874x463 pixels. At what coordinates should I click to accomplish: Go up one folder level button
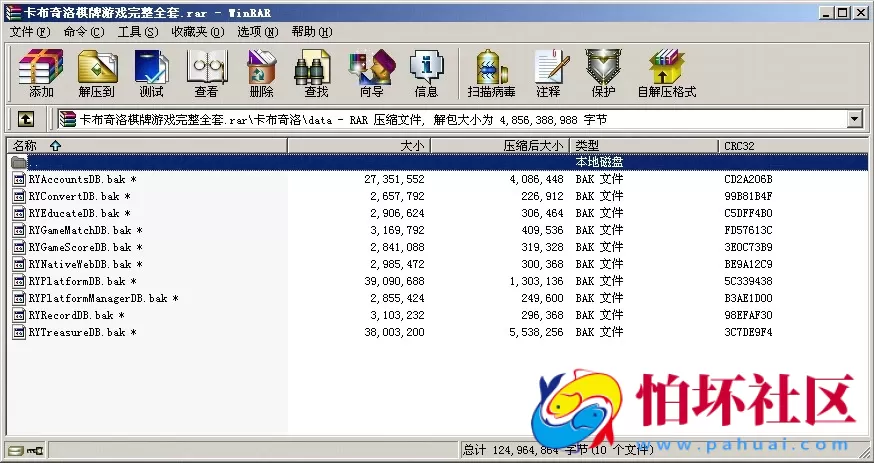coord(26,119)
